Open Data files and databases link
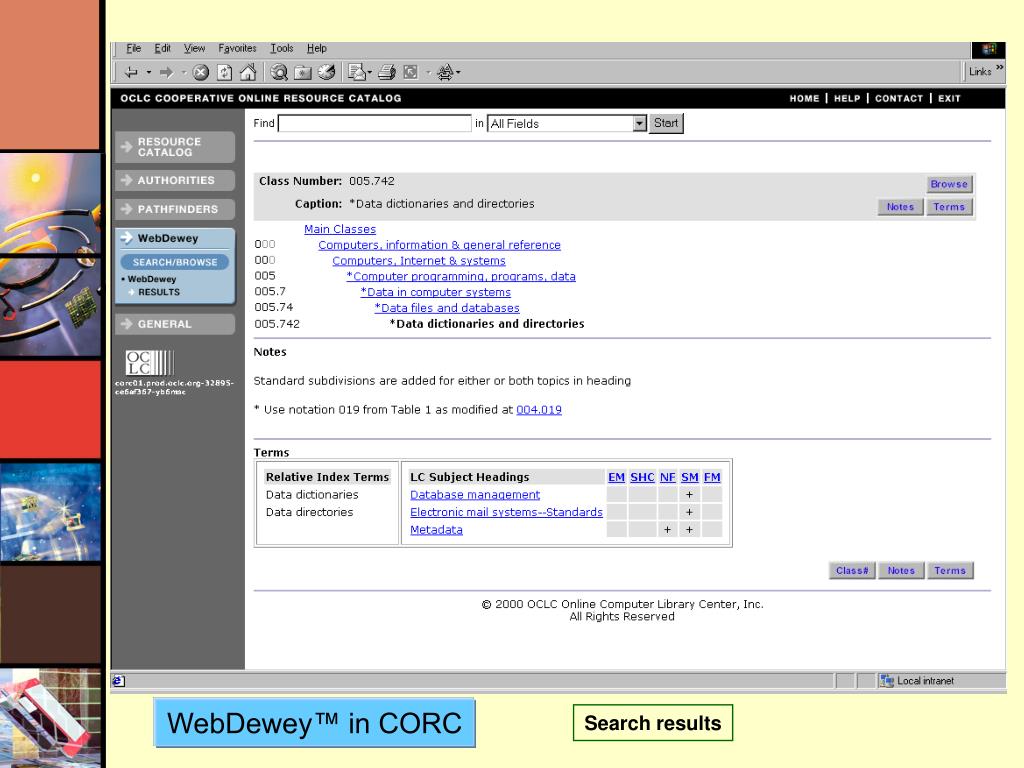Image resolution: width=1024 pixels, height=768 pixels. point(447,308)
